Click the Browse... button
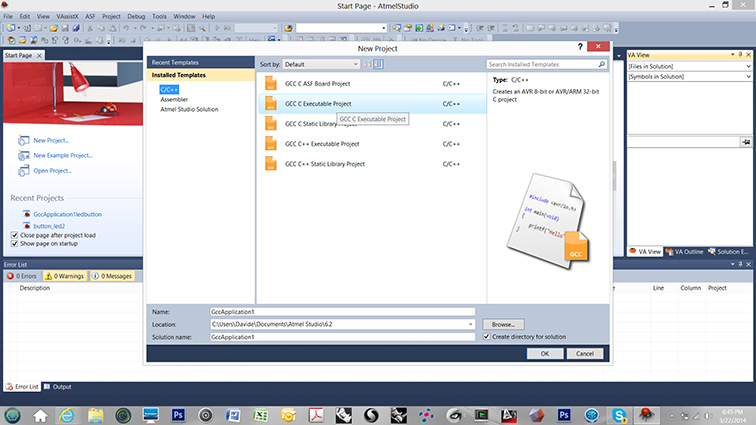 pyautogui.click(x=503, y=325)
